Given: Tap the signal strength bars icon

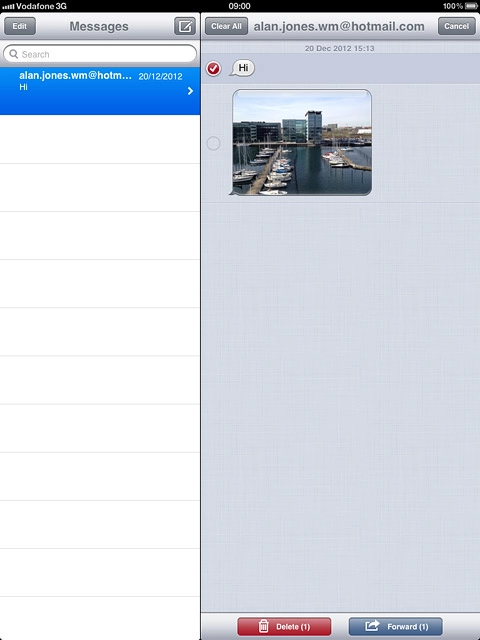Looking at the screenshot, I should pos(8,7).
